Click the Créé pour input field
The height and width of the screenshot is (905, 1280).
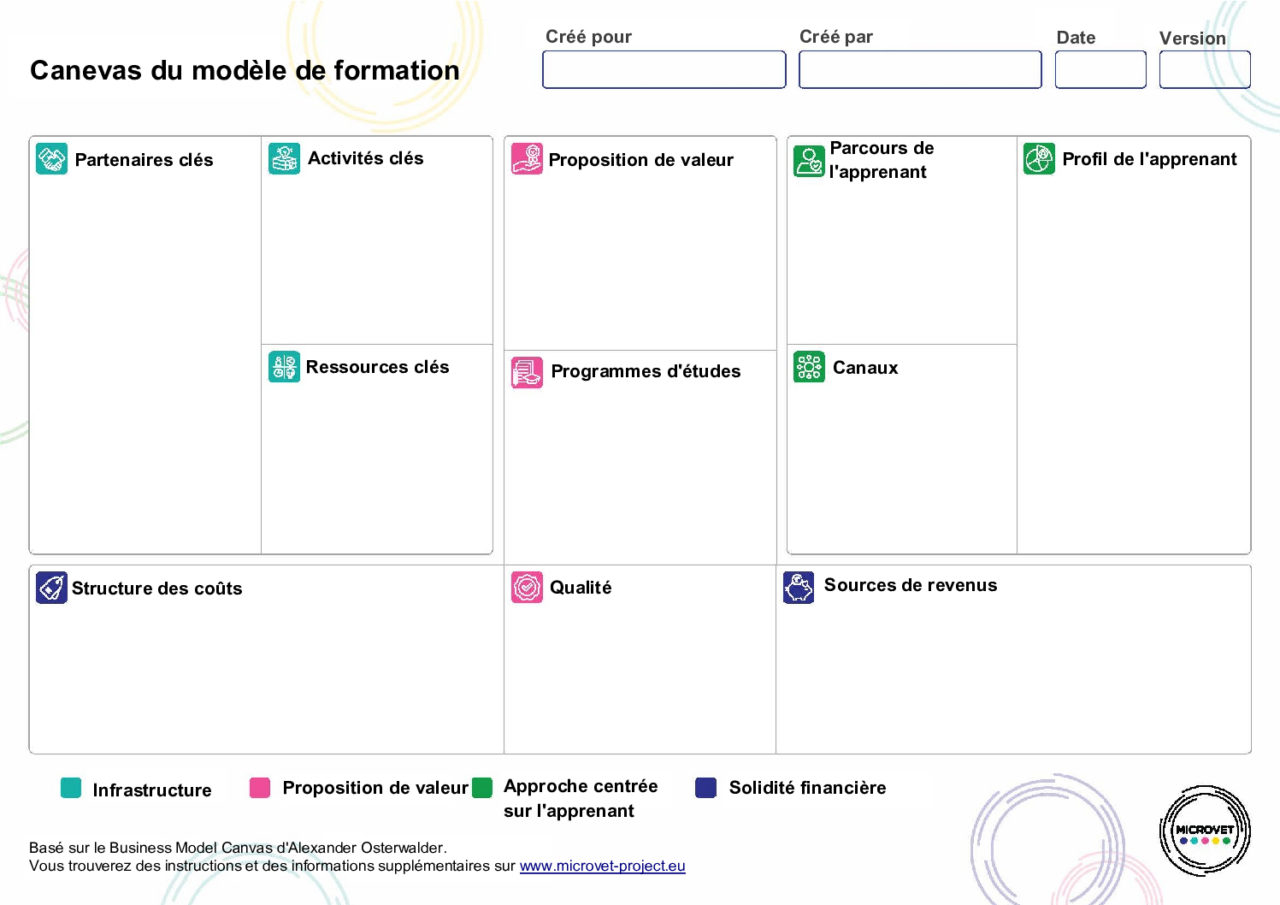pyautogui.click(x=664, y=70)
